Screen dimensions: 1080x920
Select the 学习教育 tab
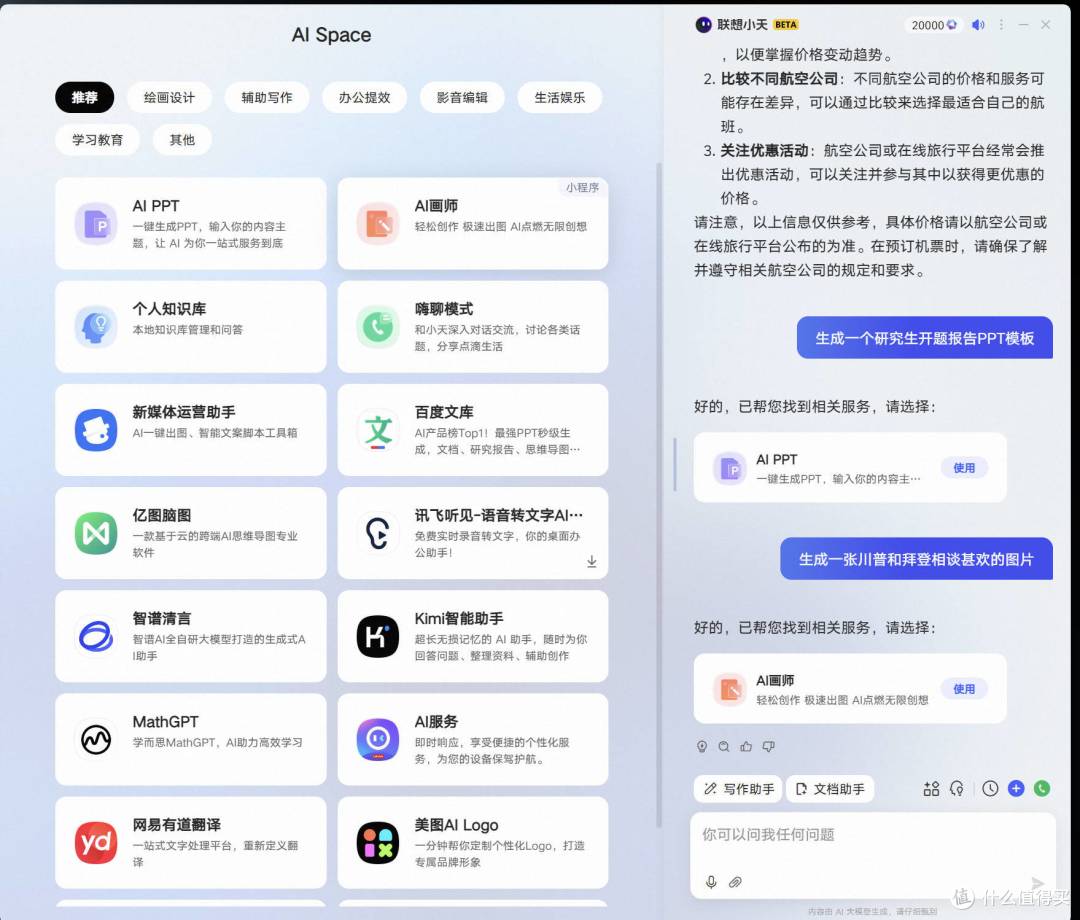(x=98, y=140)
